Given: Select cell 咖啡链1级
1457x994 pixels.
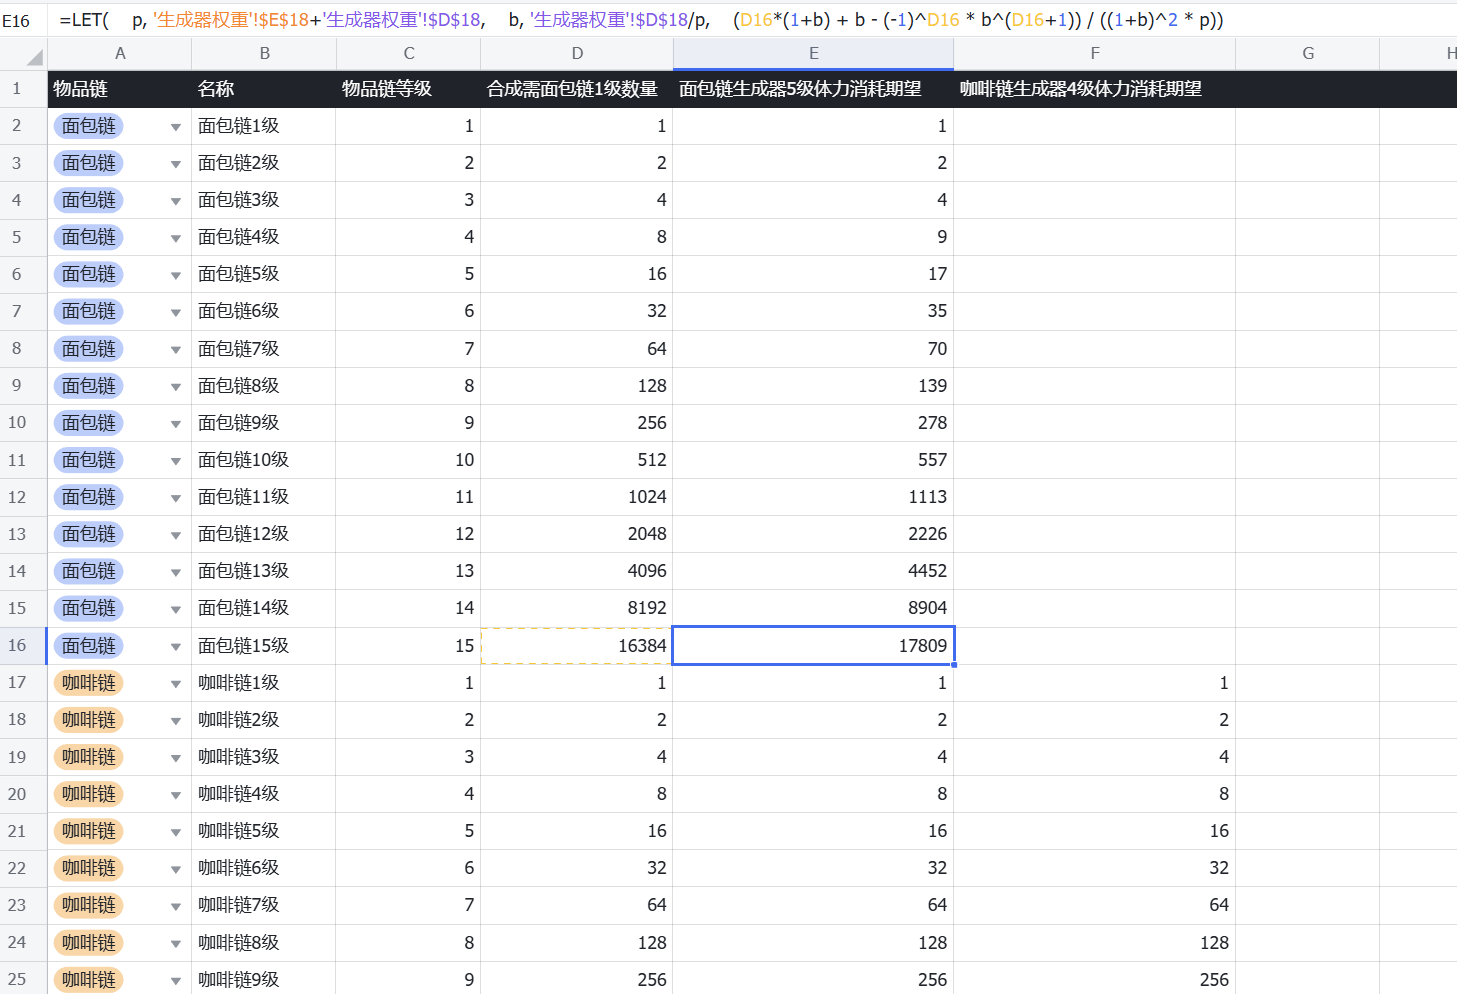Looking at the screenshot, I should click(264, 683).
